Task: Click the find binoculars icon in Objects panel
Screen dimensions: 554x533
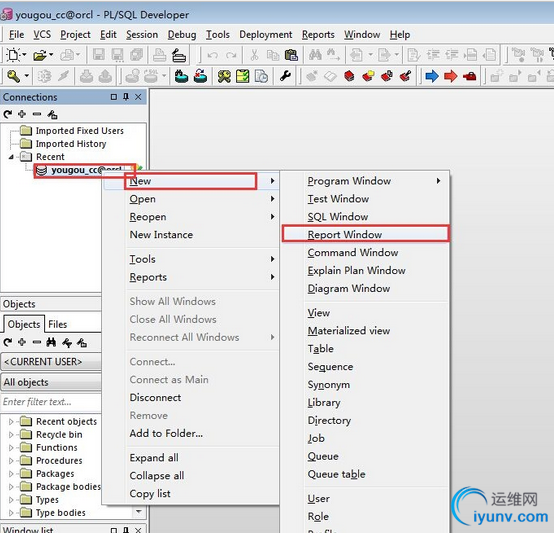Action: 51,342
